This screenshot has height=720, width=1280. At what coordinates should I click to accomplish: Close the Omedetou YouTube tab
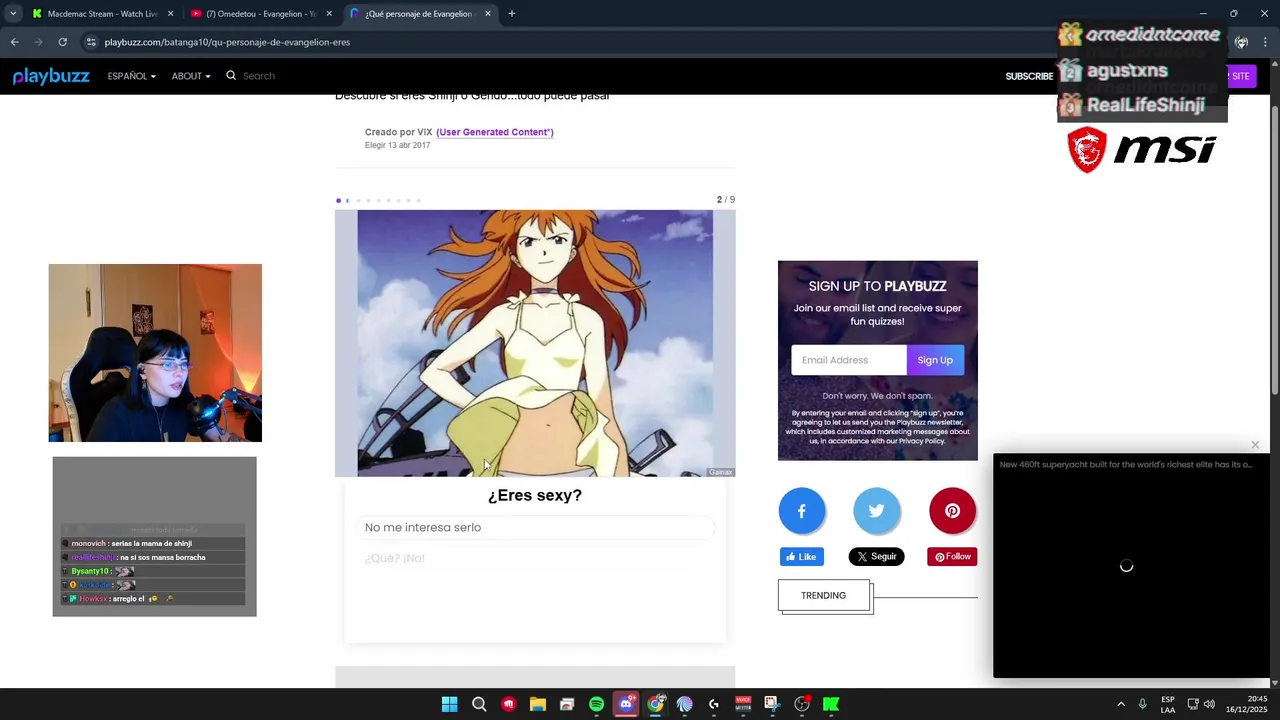[329, 14]
